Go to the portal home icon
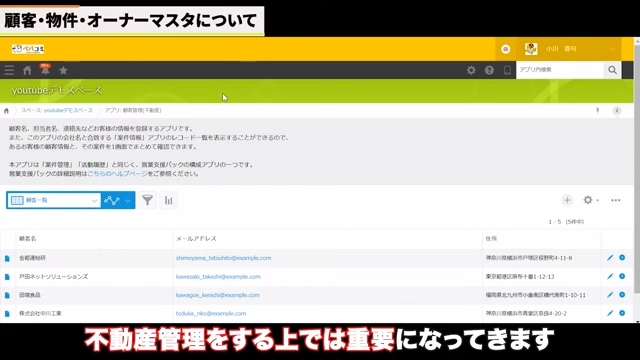Screen dimensions: 640x360 point(27,70)
